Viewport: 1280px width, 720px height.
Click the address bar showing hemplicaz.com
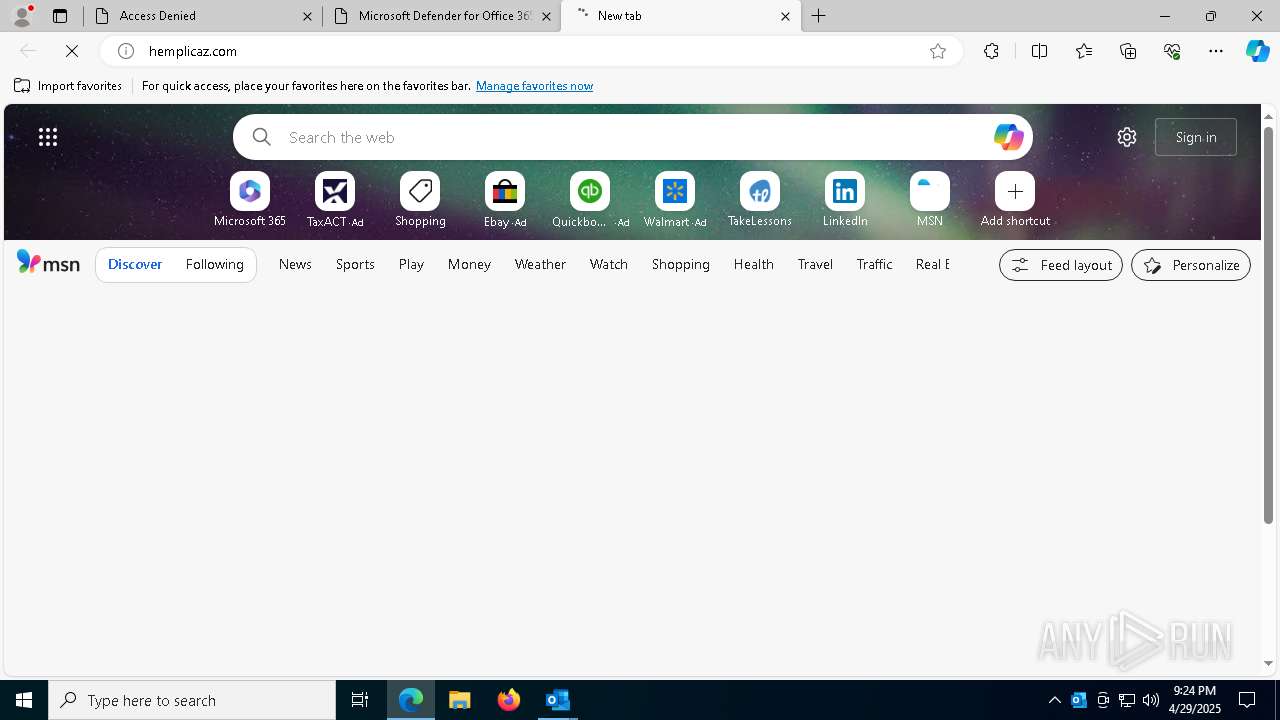pos(530,51)
